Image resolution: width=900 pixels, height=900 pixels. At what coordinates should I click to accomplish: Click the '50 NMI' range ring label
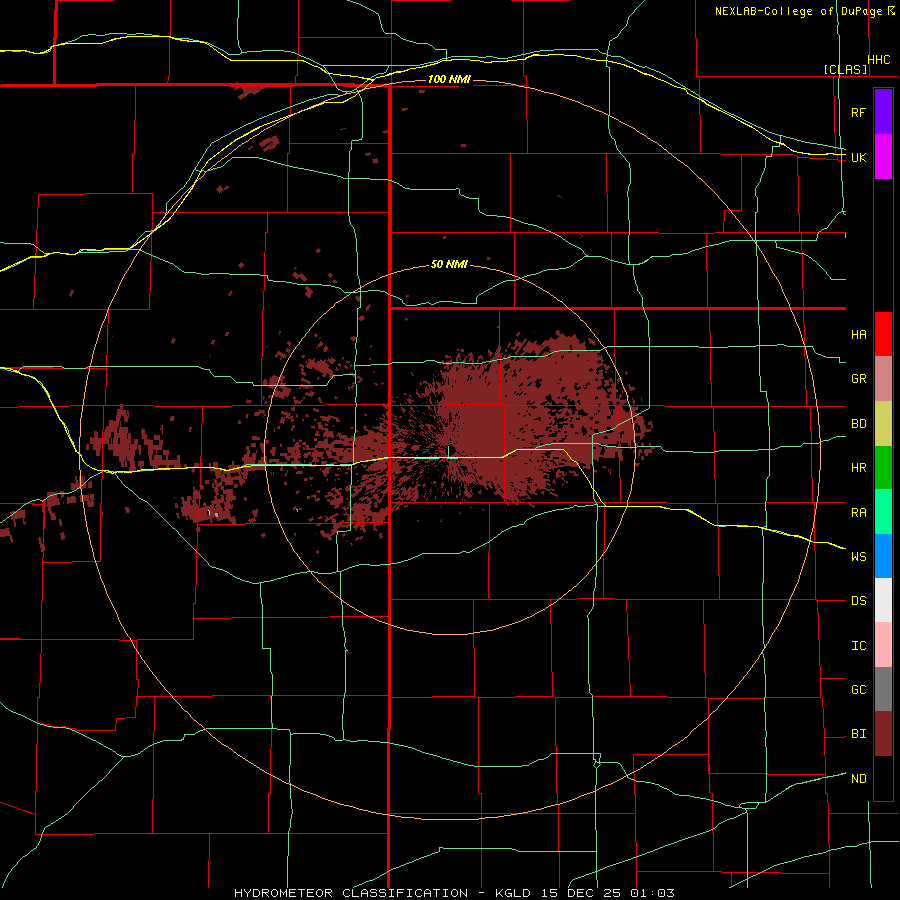(449, 265)
